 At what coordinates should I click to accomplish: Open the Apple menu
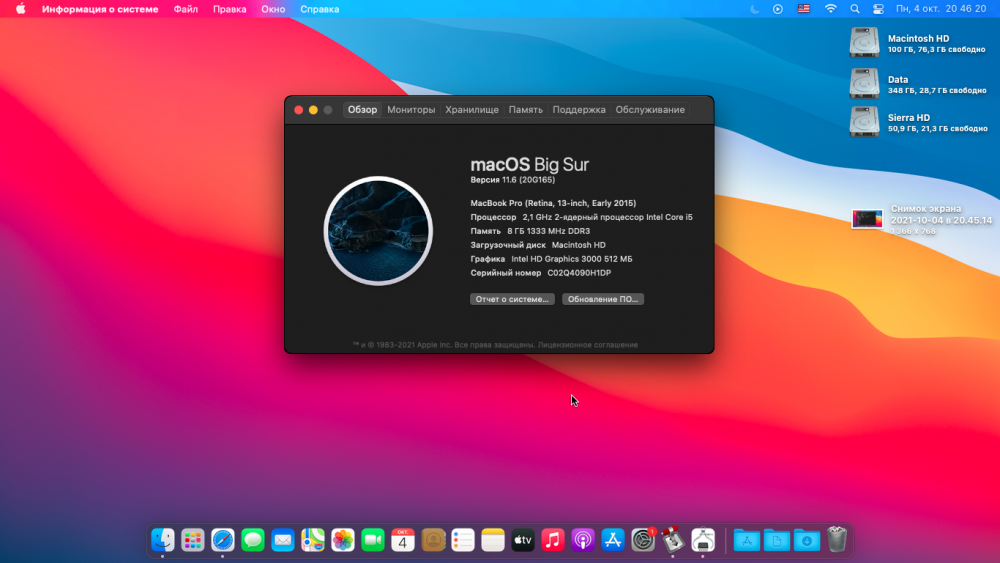coord(20,9)
